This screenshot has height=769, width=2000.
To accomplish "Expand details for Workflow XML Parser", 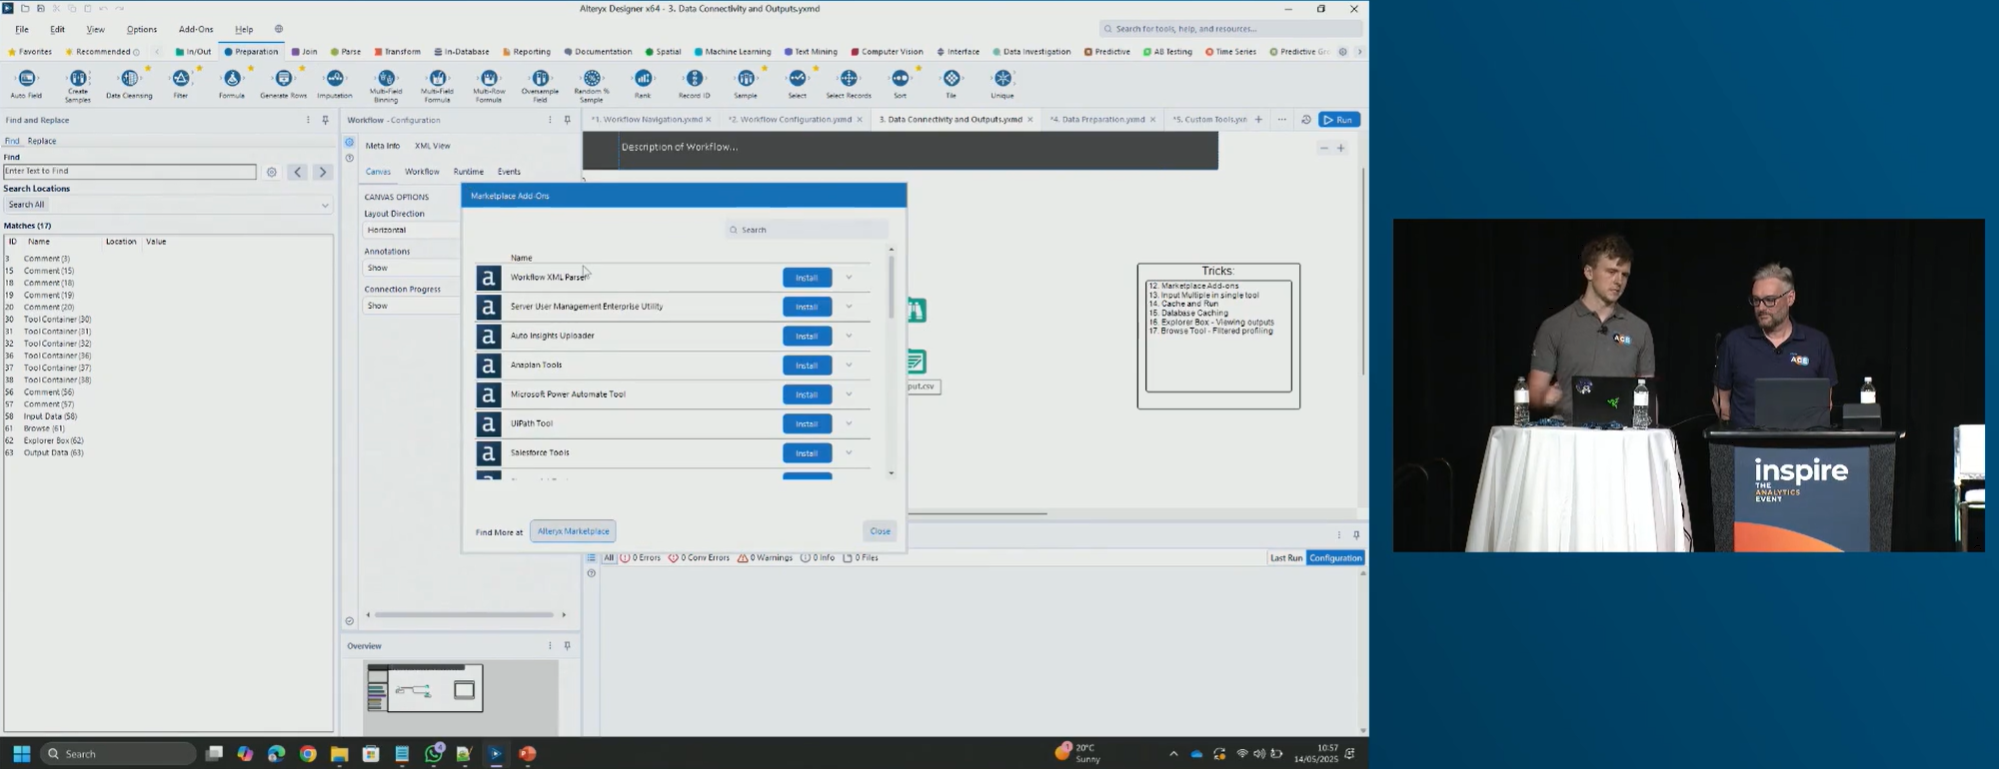I will 849,278.
